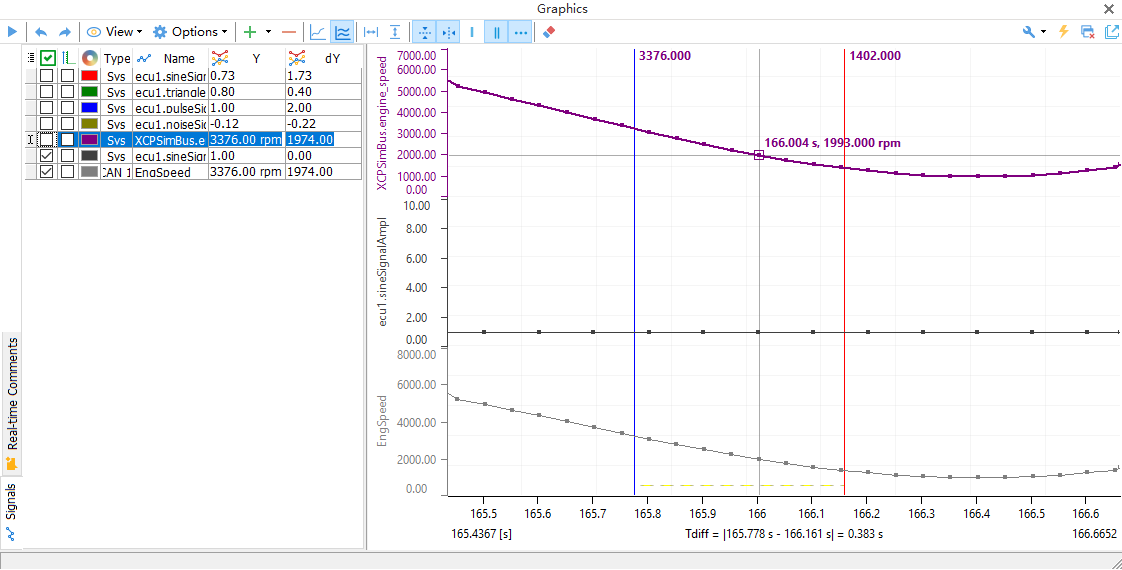Select the separate-axes multi-line chart icon

click(342, 32)
